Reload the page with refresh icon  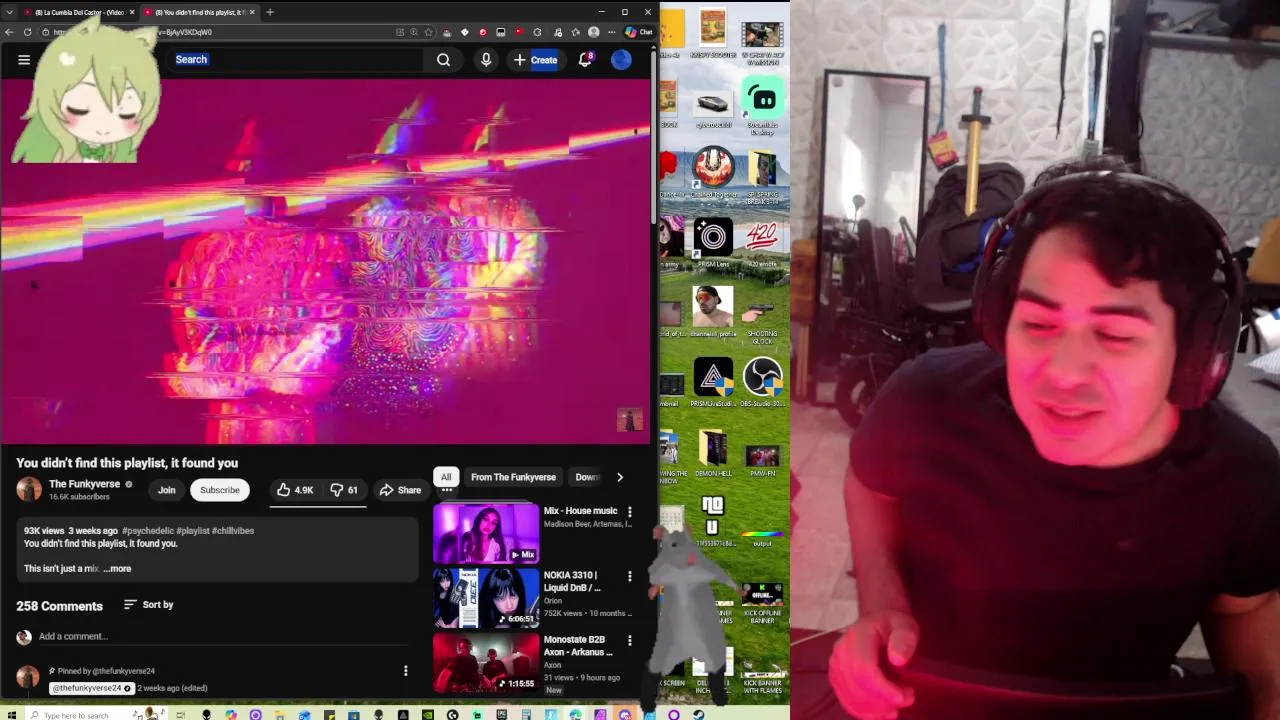coord(28,32)
